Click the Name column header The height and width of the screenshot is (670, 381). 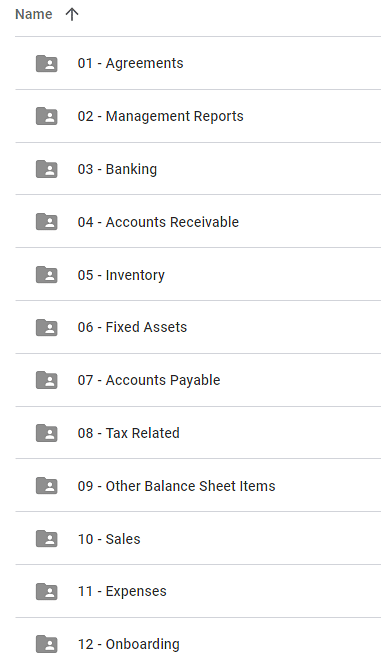pyautogui.click(x=34, y=14)
